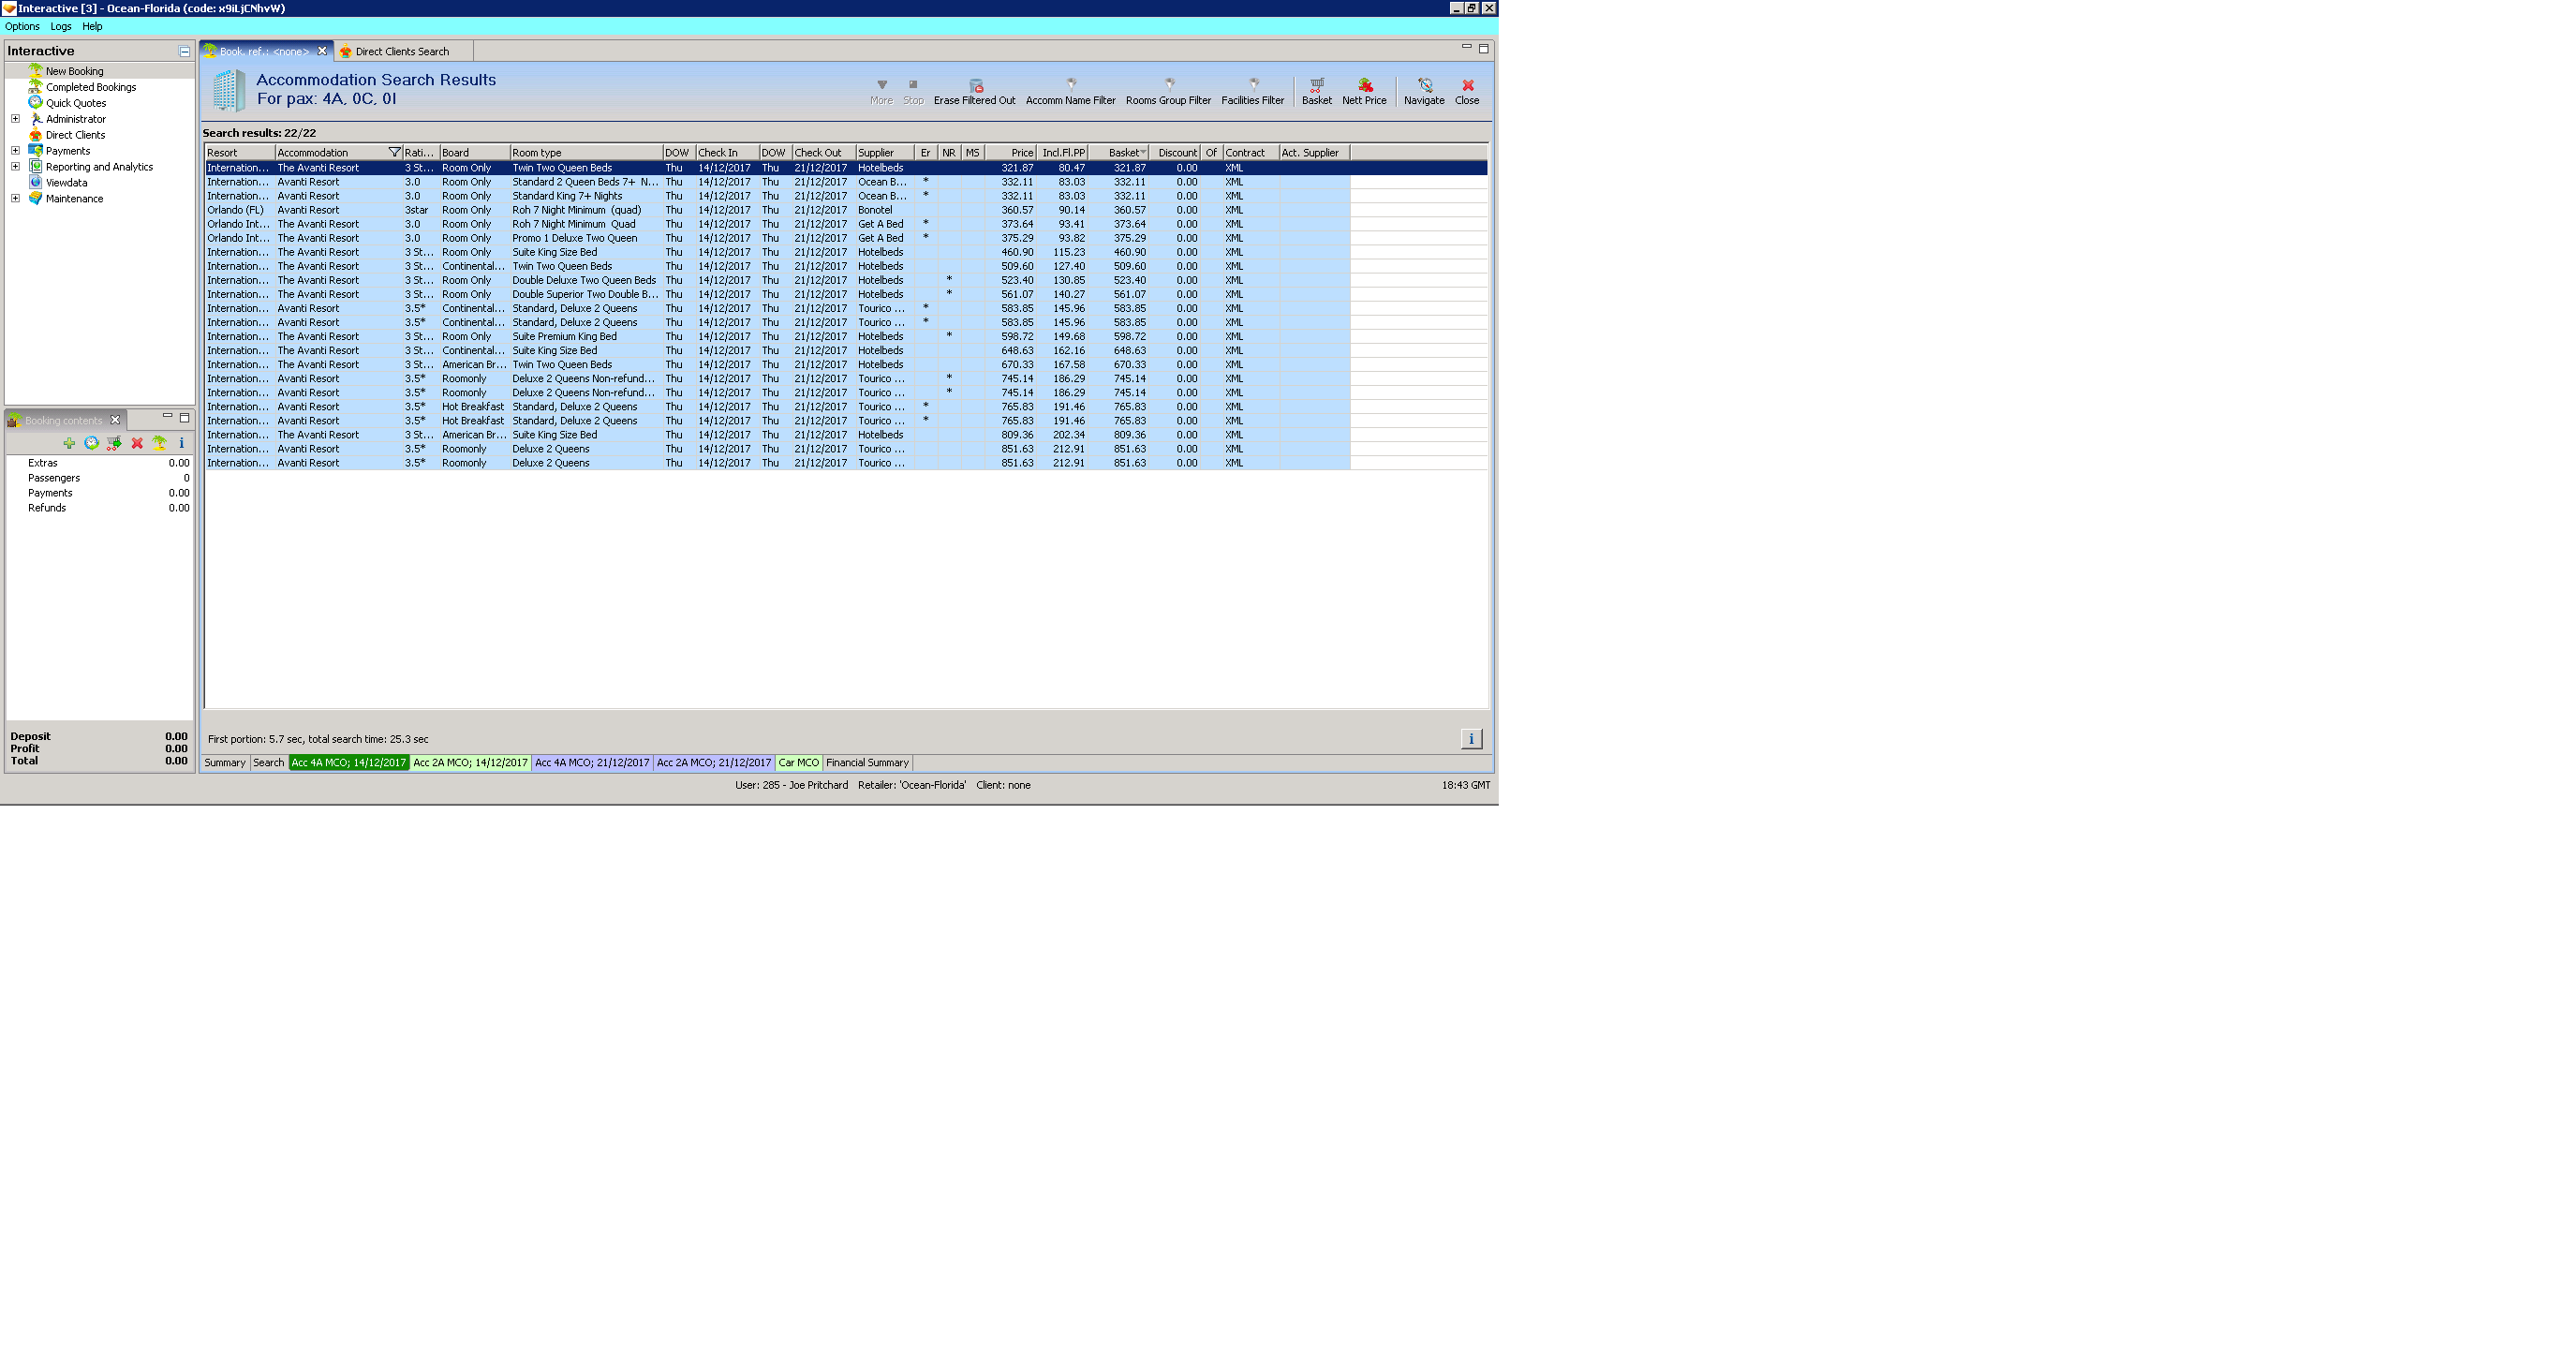Click the palm tree icon in Booking contents
This screenshot has height=1347, width=2576.
coord(159,443)
